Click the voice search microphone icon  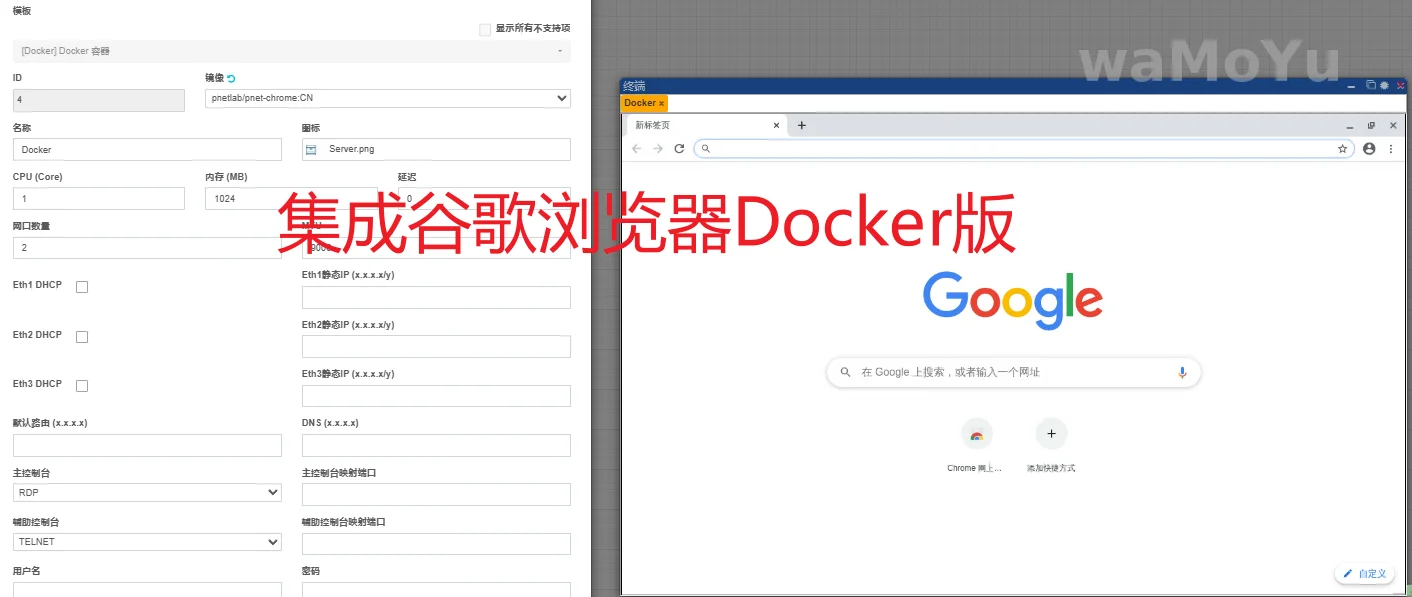point(1182,372)
